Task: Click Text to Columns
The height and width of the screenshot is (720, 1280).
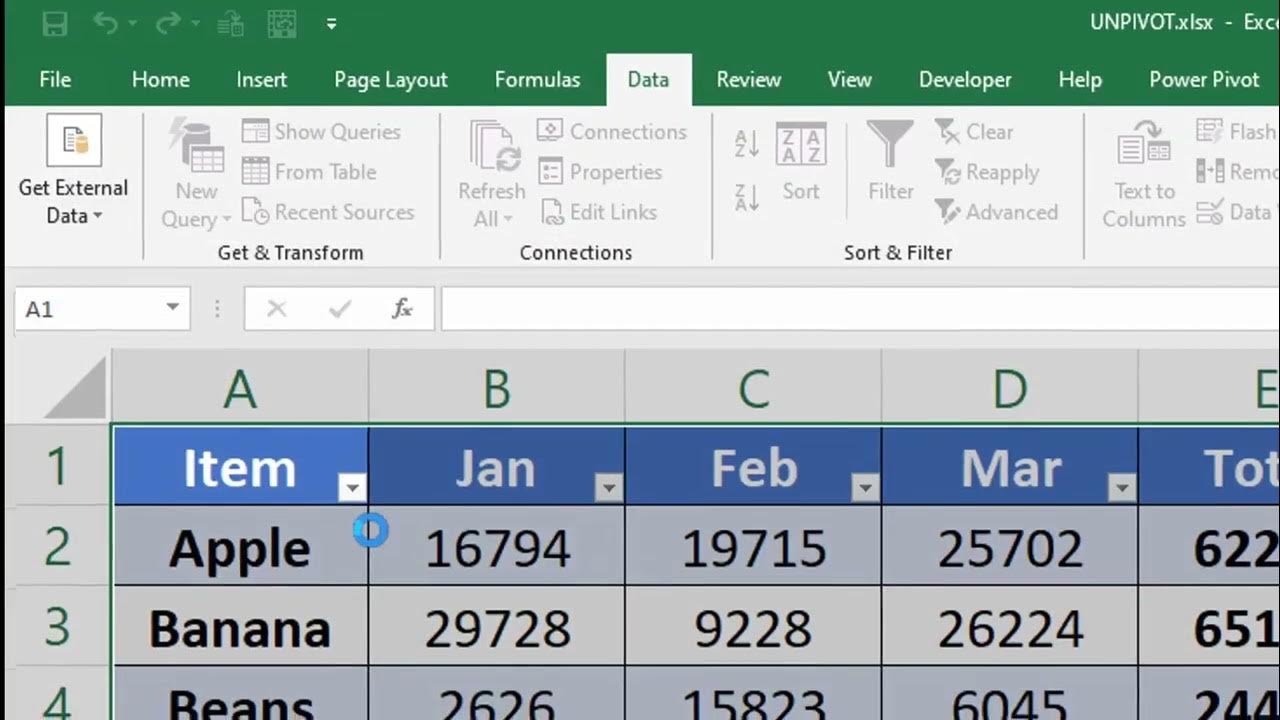Action: click(1144, 174)
